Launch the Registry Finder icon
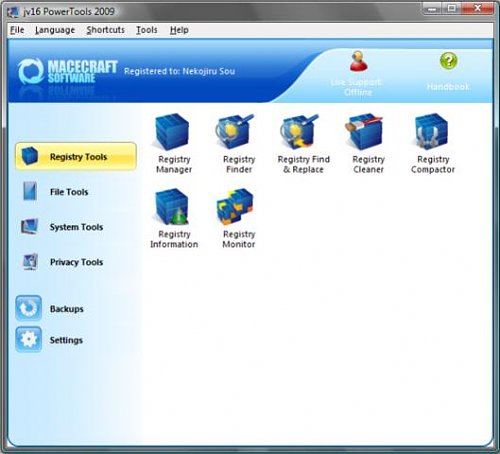 coord(235,132)
